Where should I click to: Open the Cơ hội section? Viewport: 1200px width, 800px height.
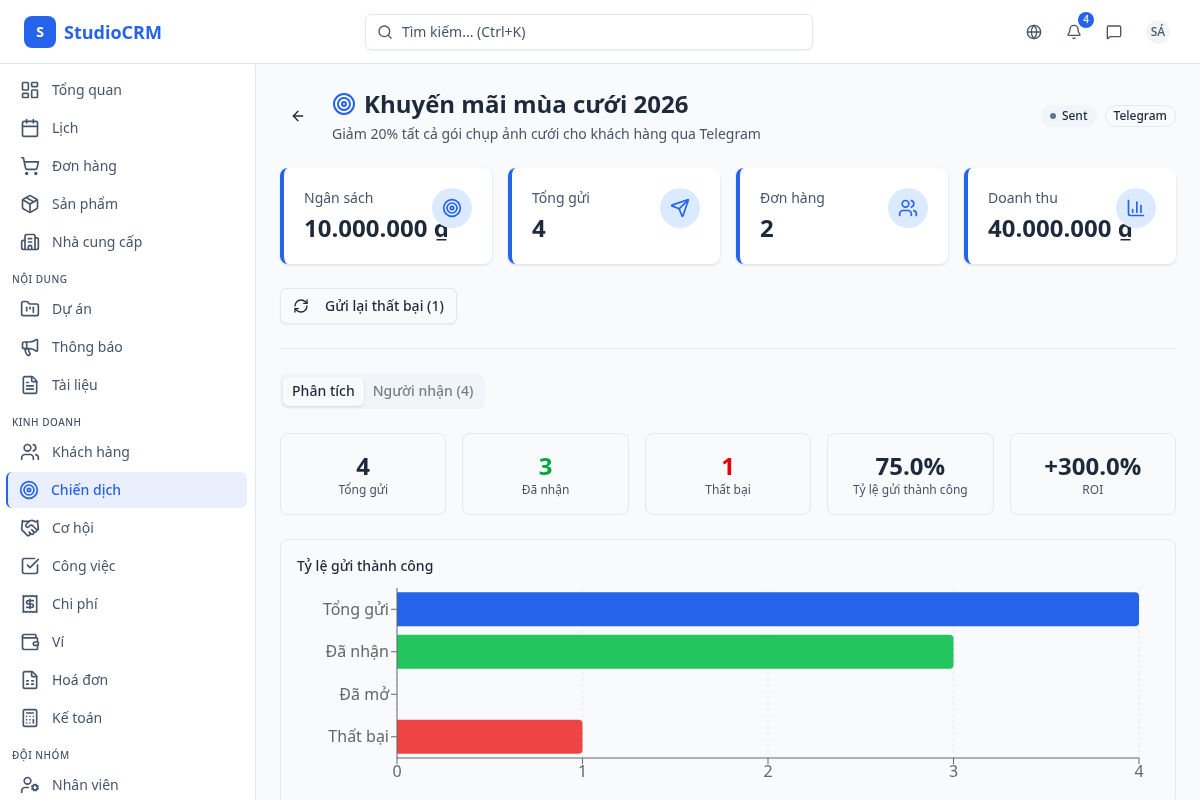[74, 527]
